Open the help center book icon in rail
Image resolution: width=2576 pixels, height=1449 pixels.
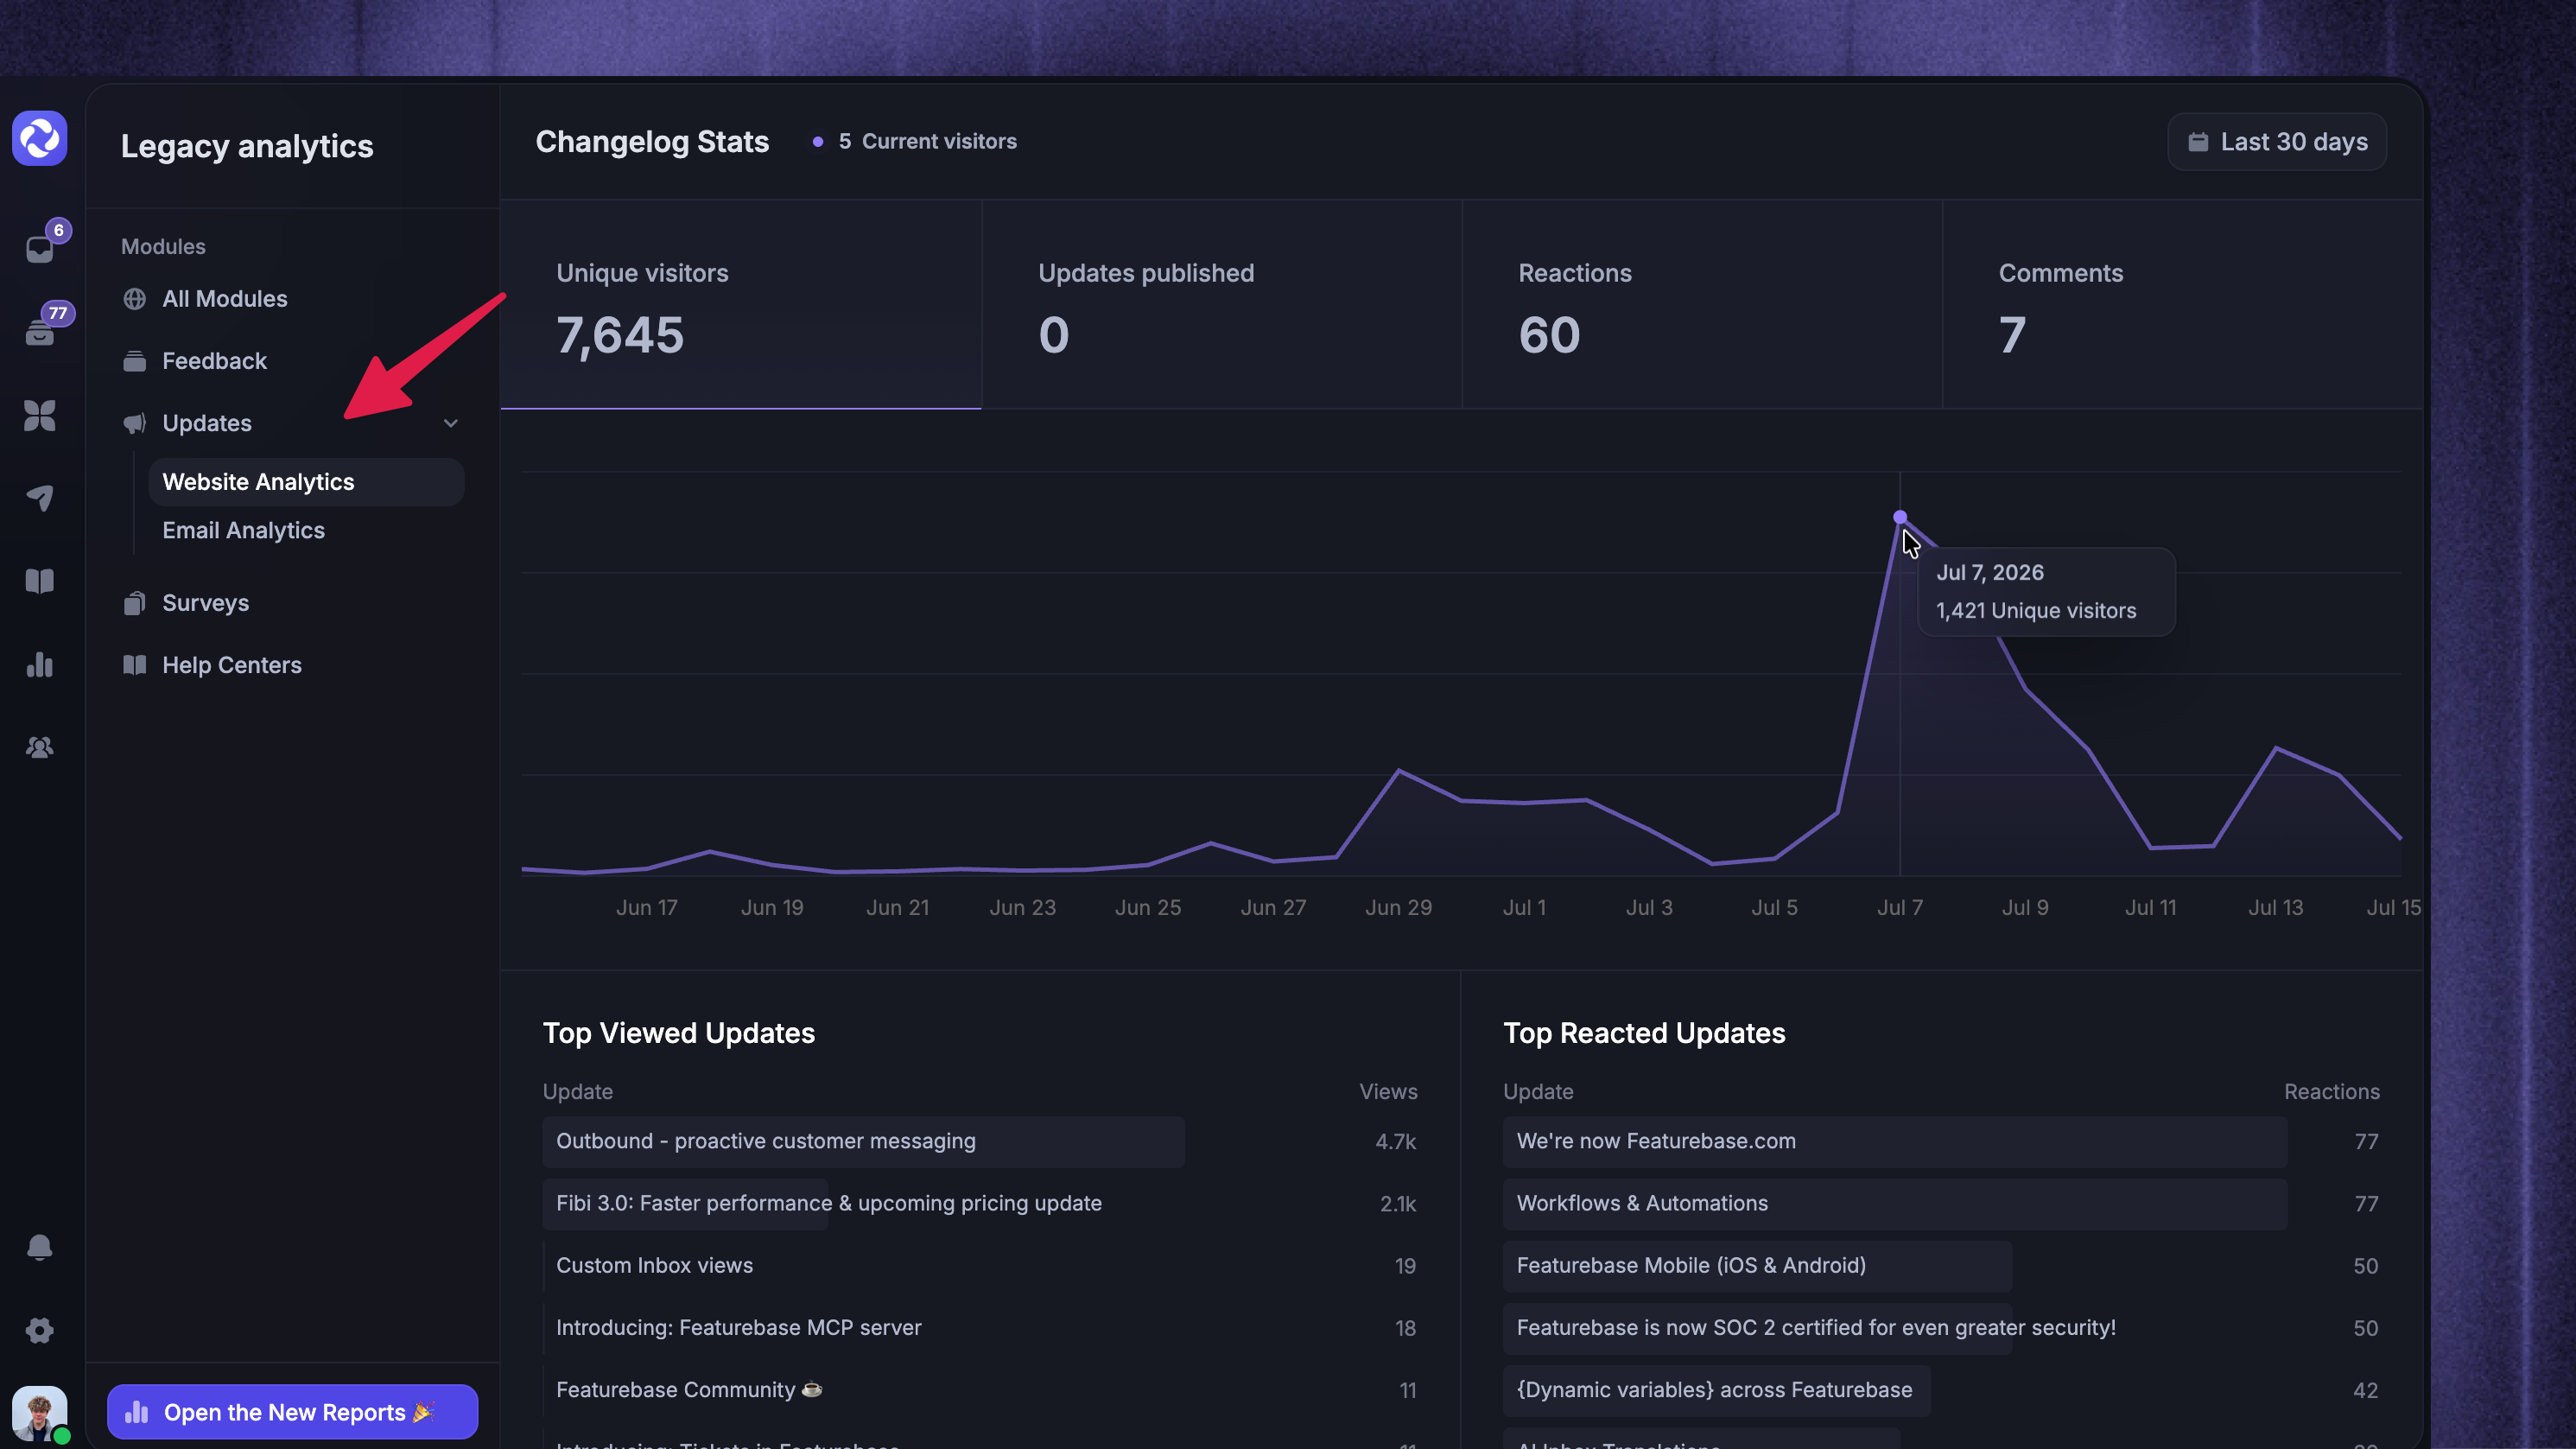tap(40, 581)
